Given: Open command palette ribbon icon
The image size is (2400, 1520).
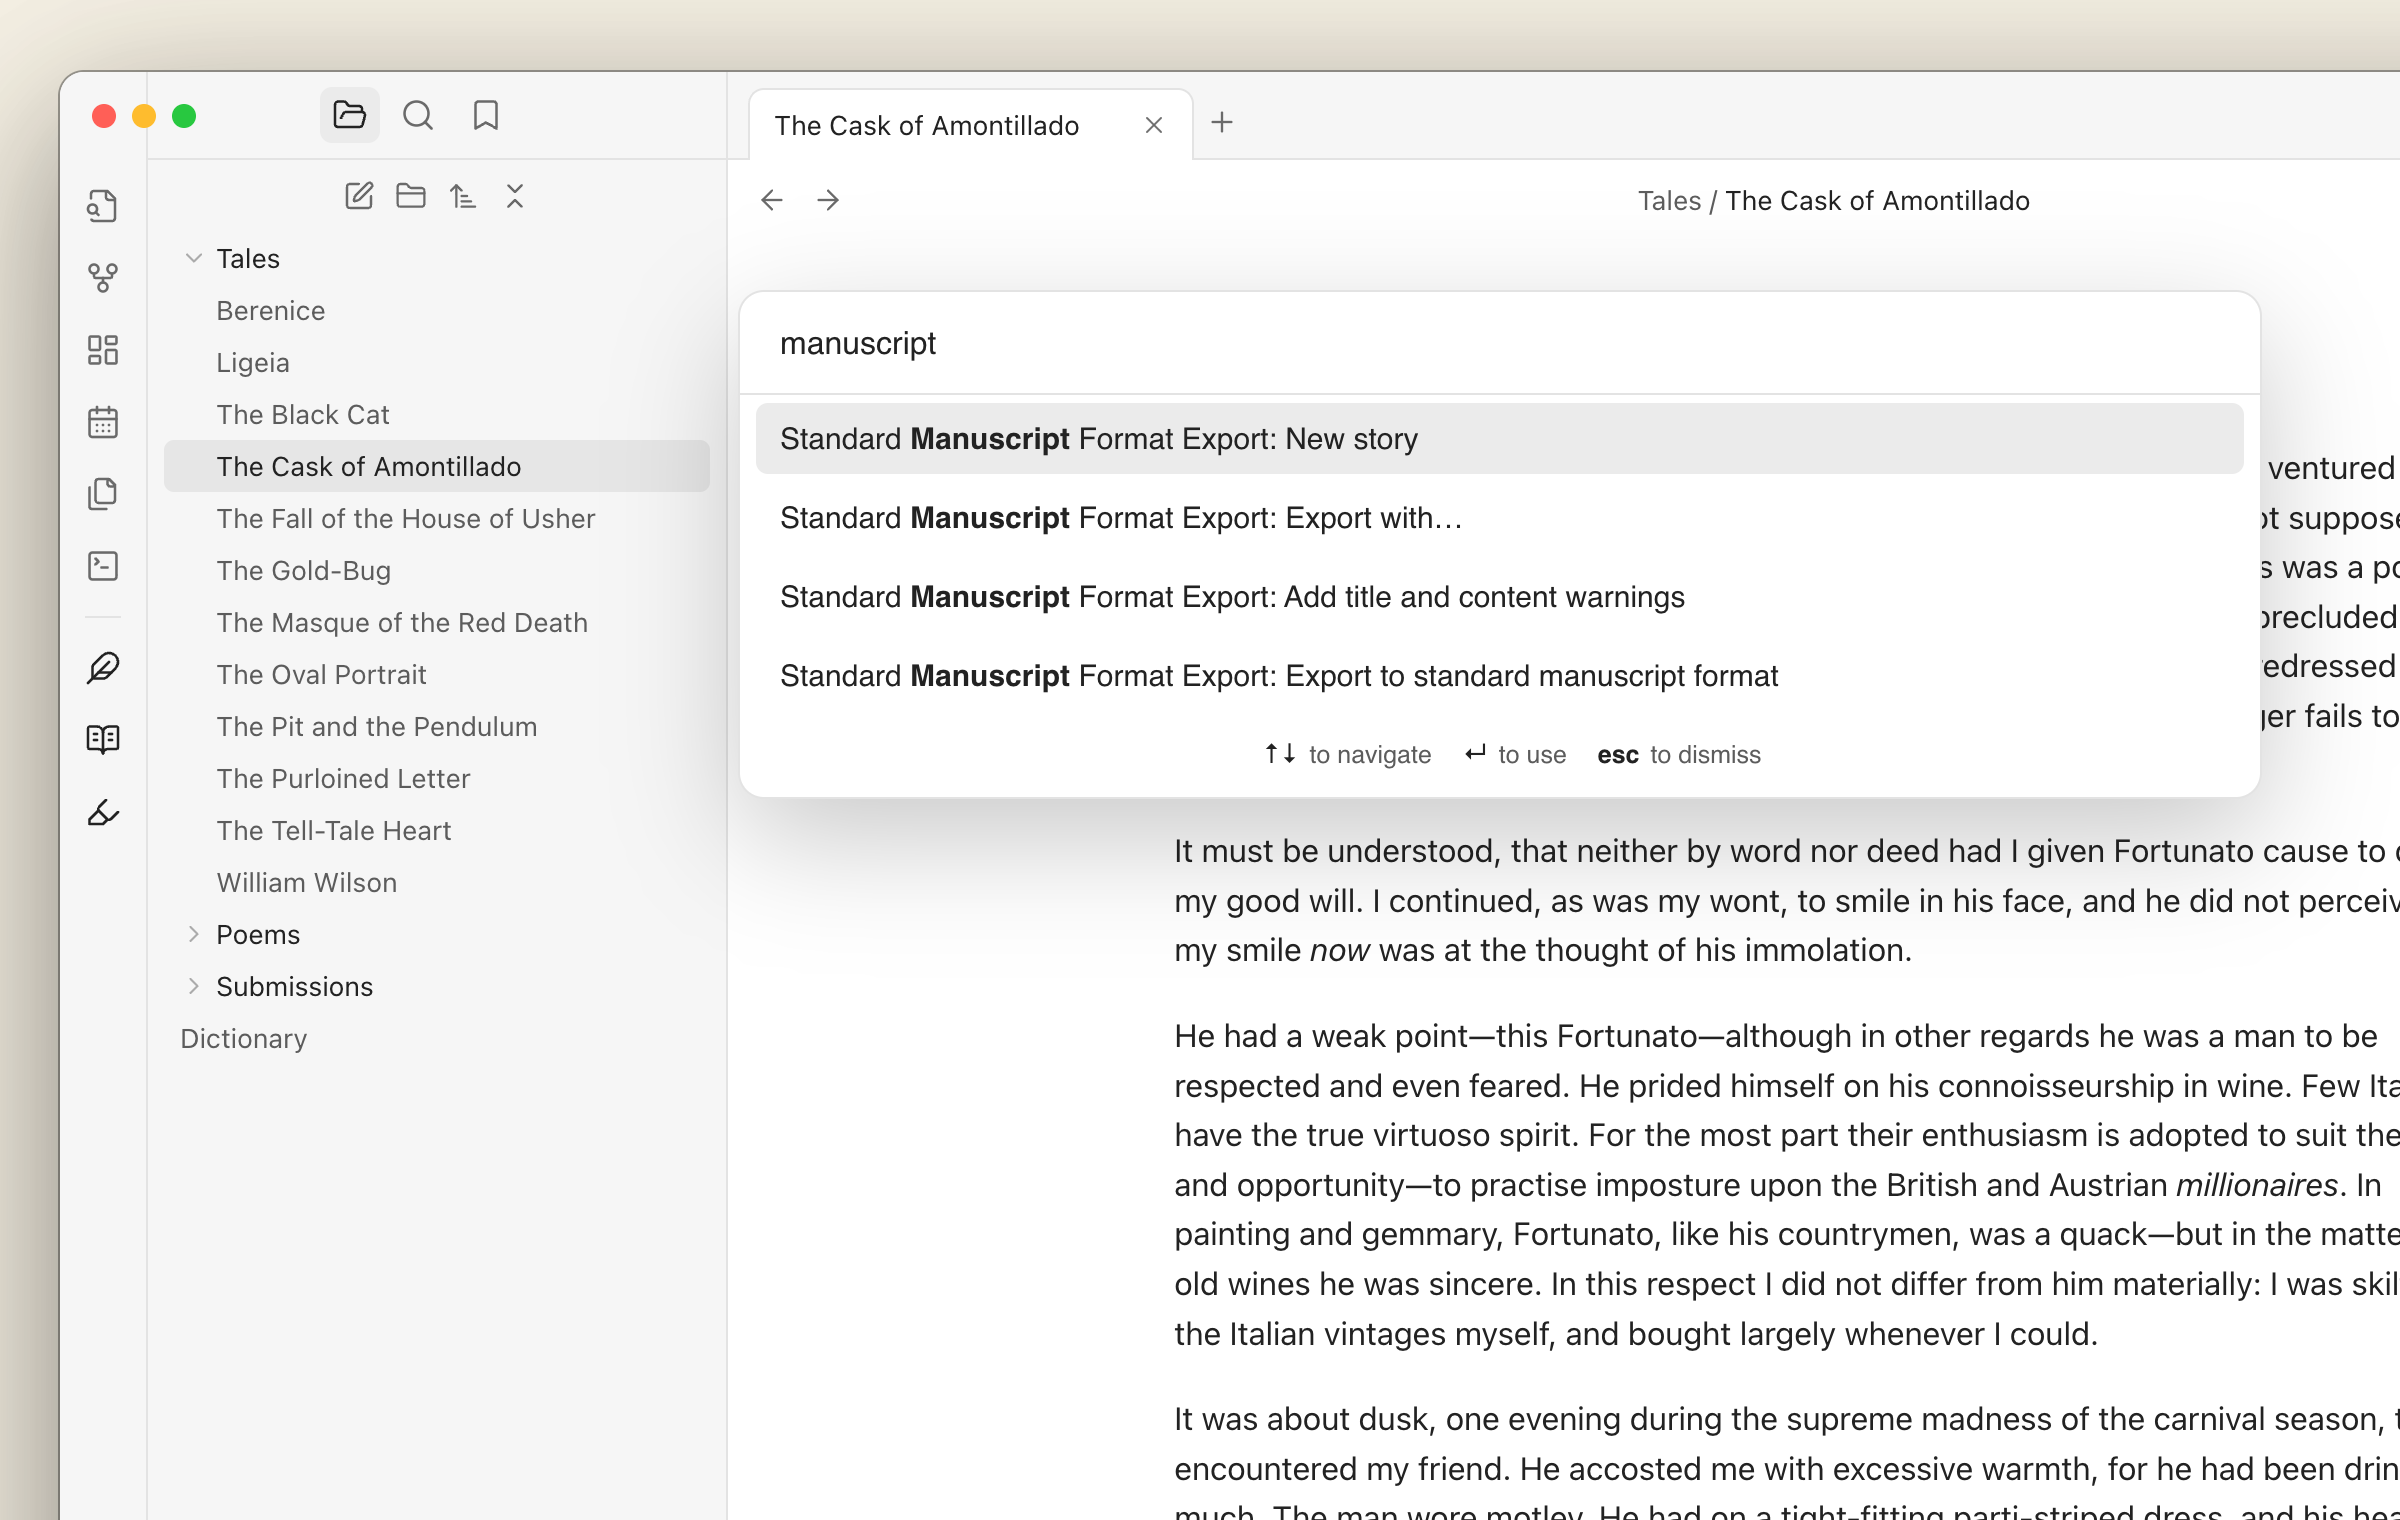Looking at the screenshot, I should 103,566.
